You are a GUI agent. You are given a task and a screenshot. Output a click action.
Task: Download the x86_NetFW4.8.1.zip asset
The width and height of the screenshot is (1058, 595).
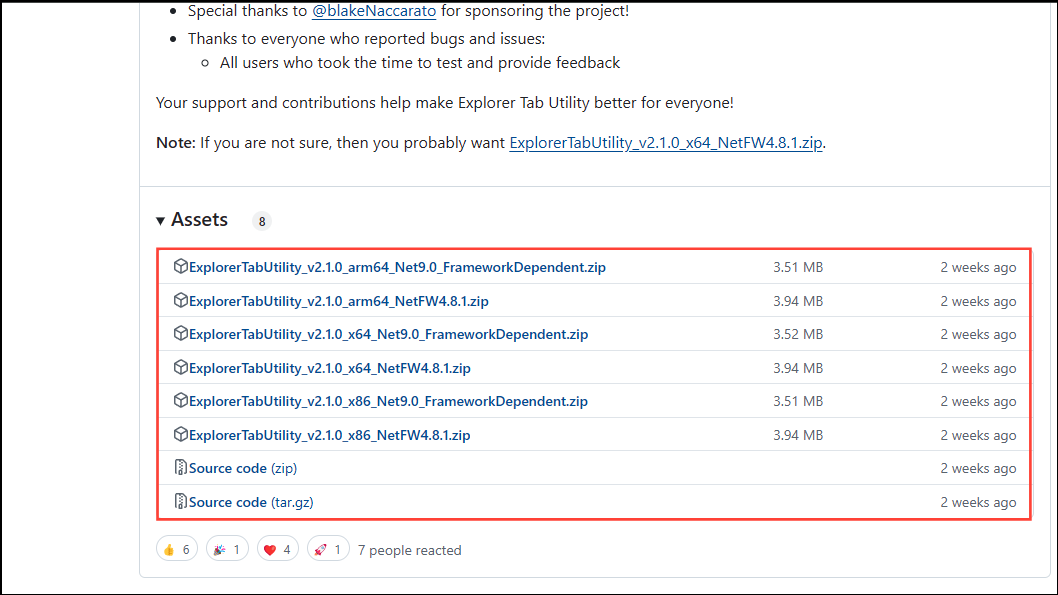330,434
